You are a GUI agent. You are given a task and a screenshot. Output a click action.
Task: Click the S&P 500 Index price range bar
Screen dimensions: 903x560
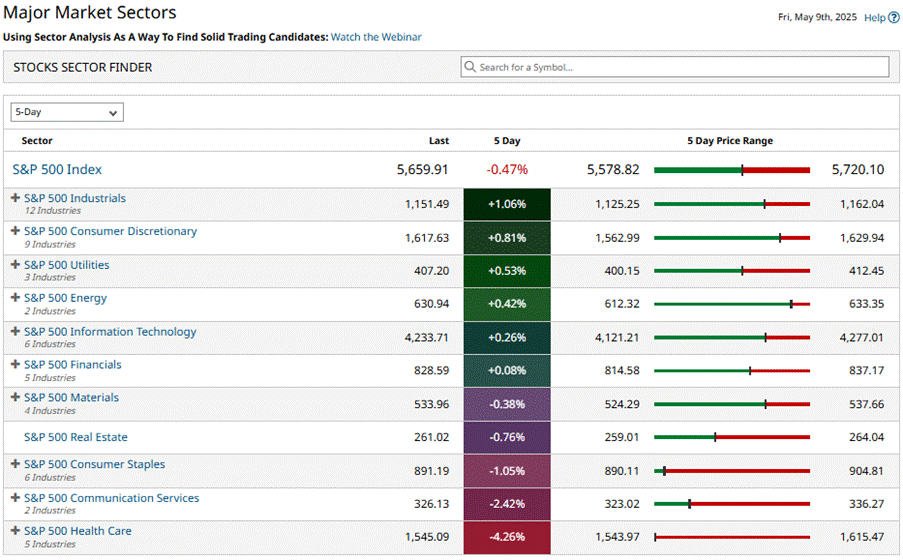[732, 170]
